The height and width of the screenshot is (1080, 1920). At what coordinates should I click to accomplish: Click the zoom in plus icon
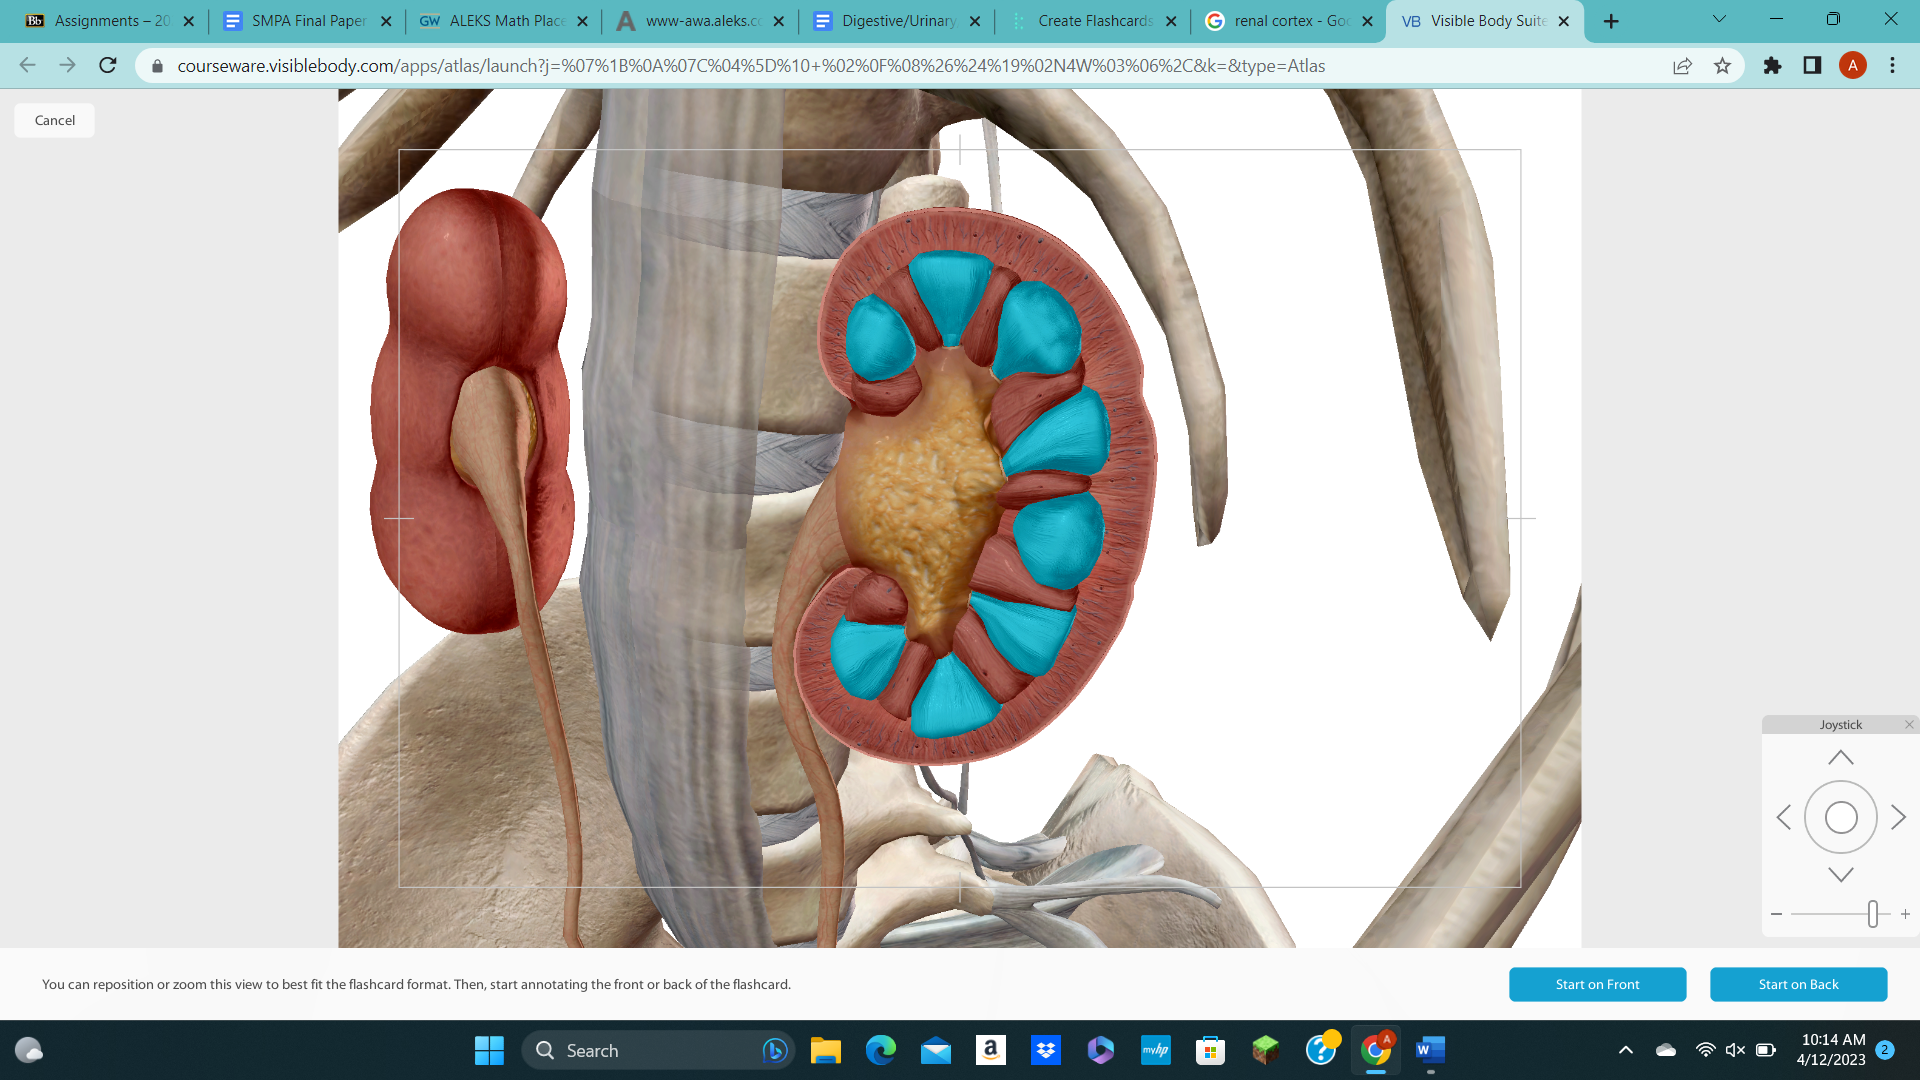pos(1905,913)
